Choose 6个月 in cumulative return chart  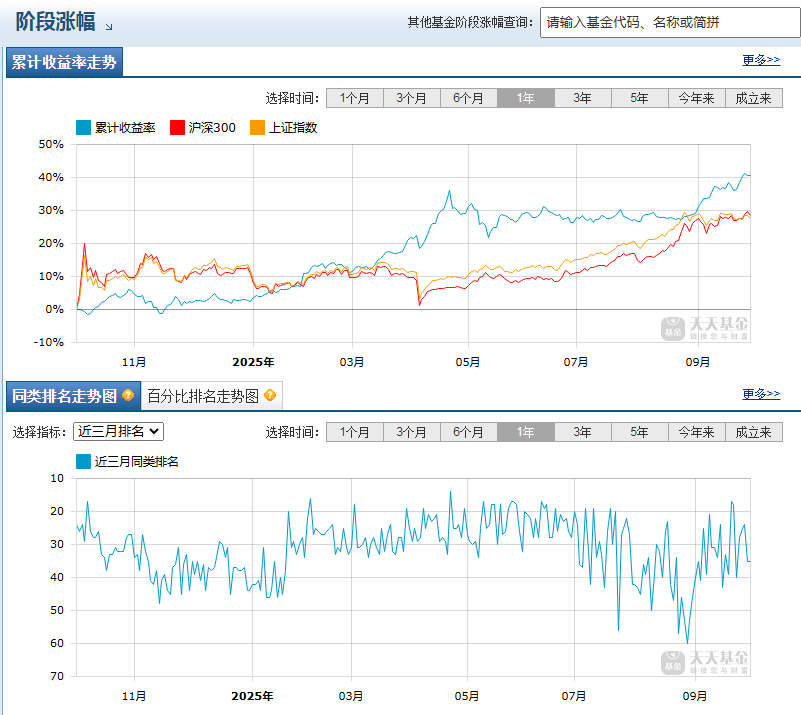(469, 98)
